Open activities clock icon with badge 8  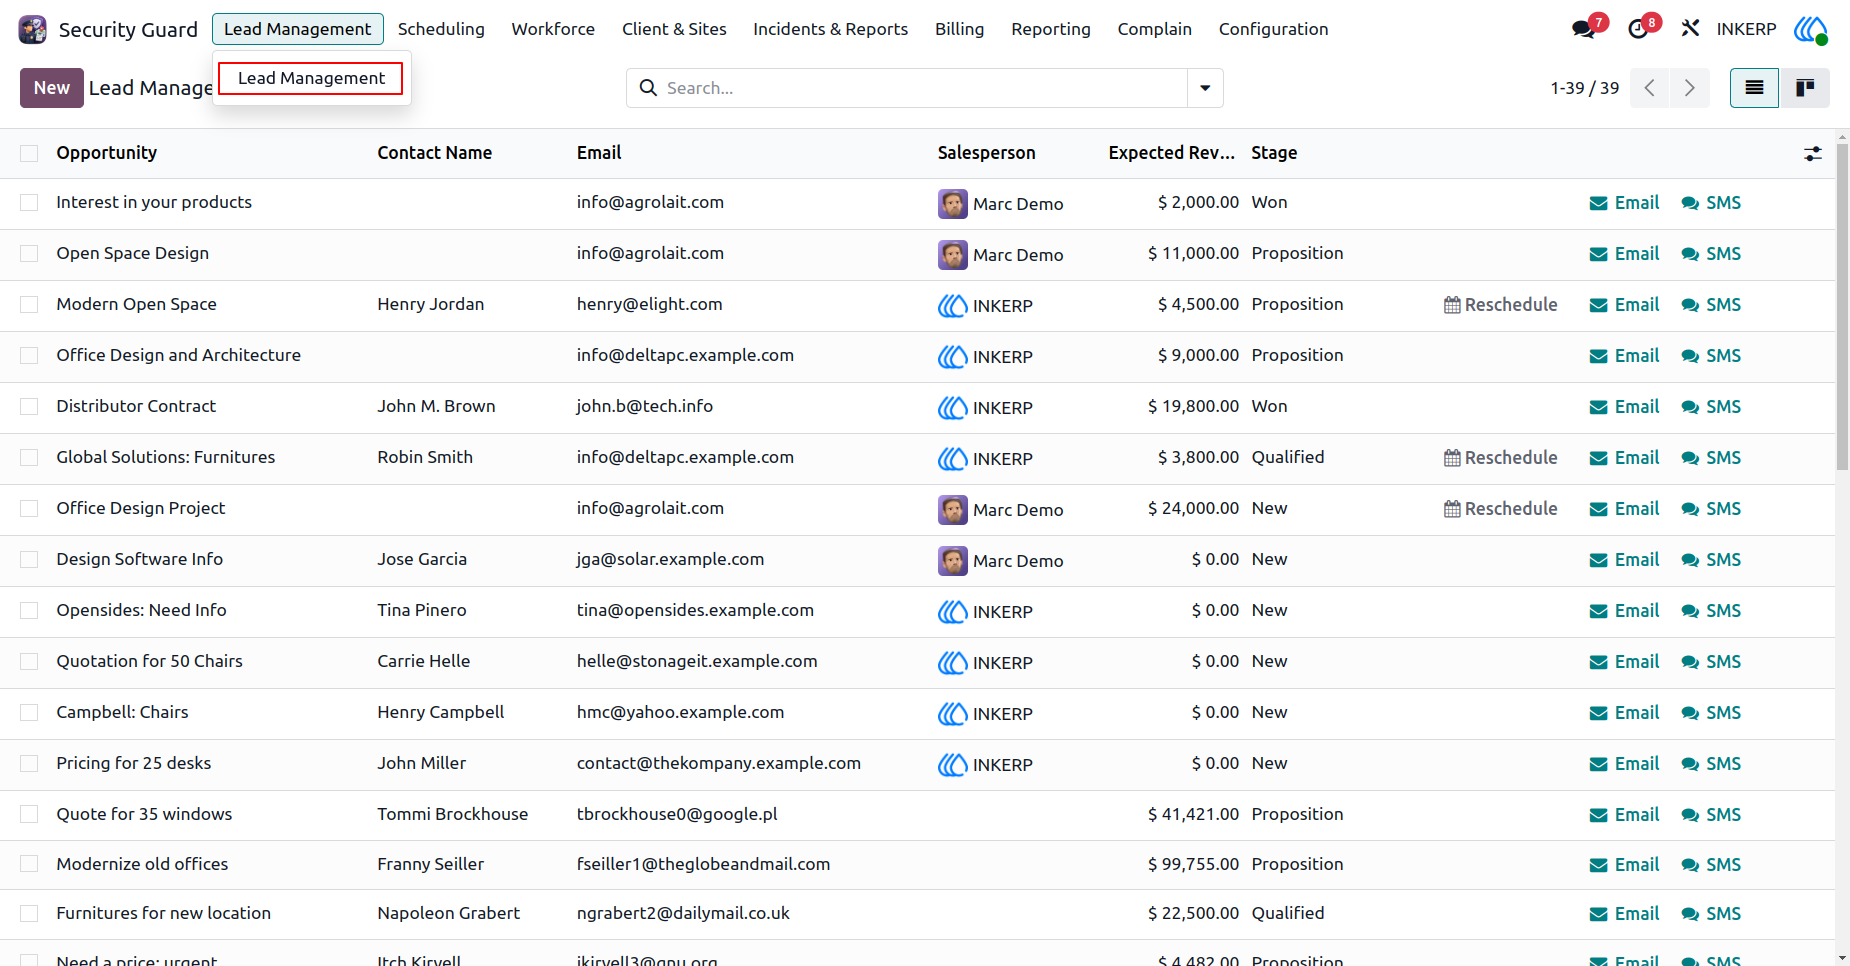(x=1638, y=29)
